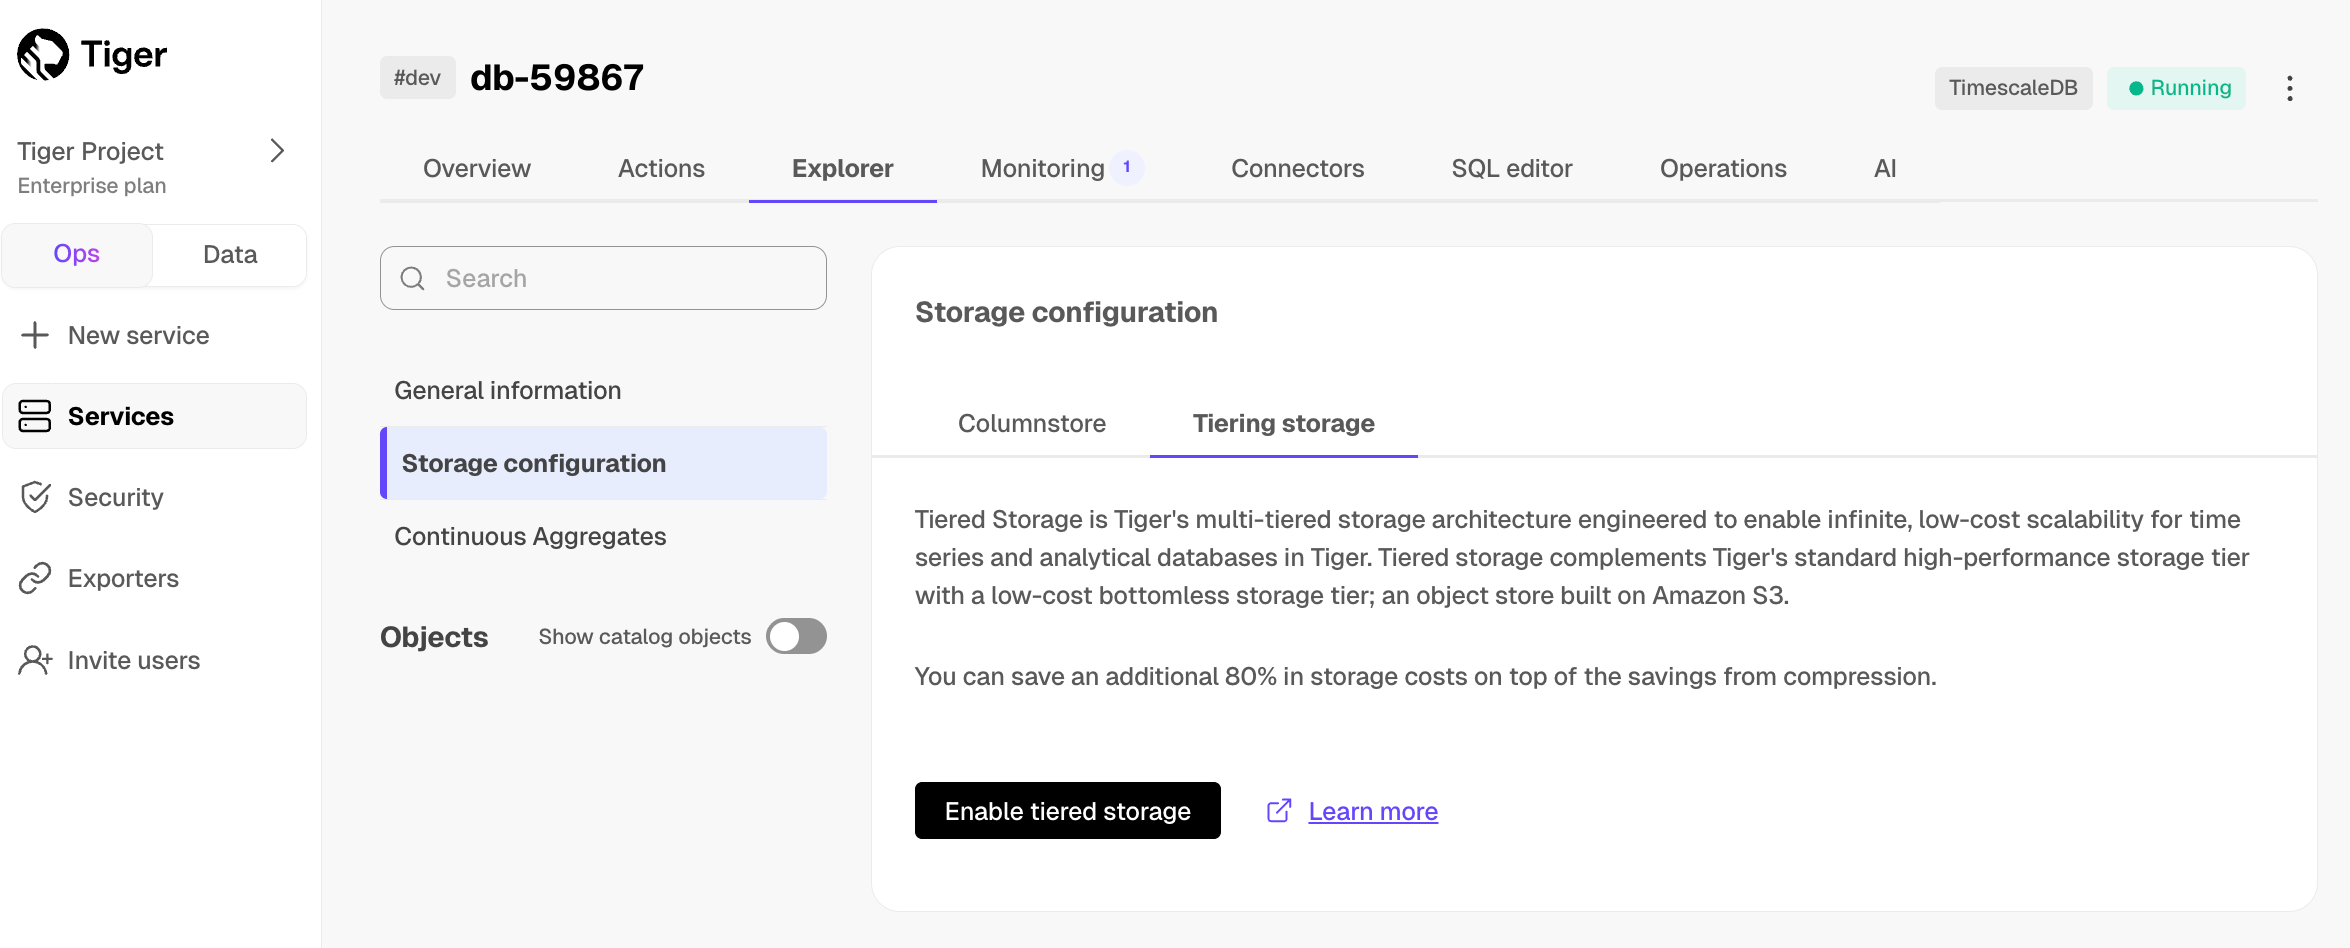The image size is (2350, 948).
Task: Click the magnifier icon in Search
Action: tap(413, 278)
